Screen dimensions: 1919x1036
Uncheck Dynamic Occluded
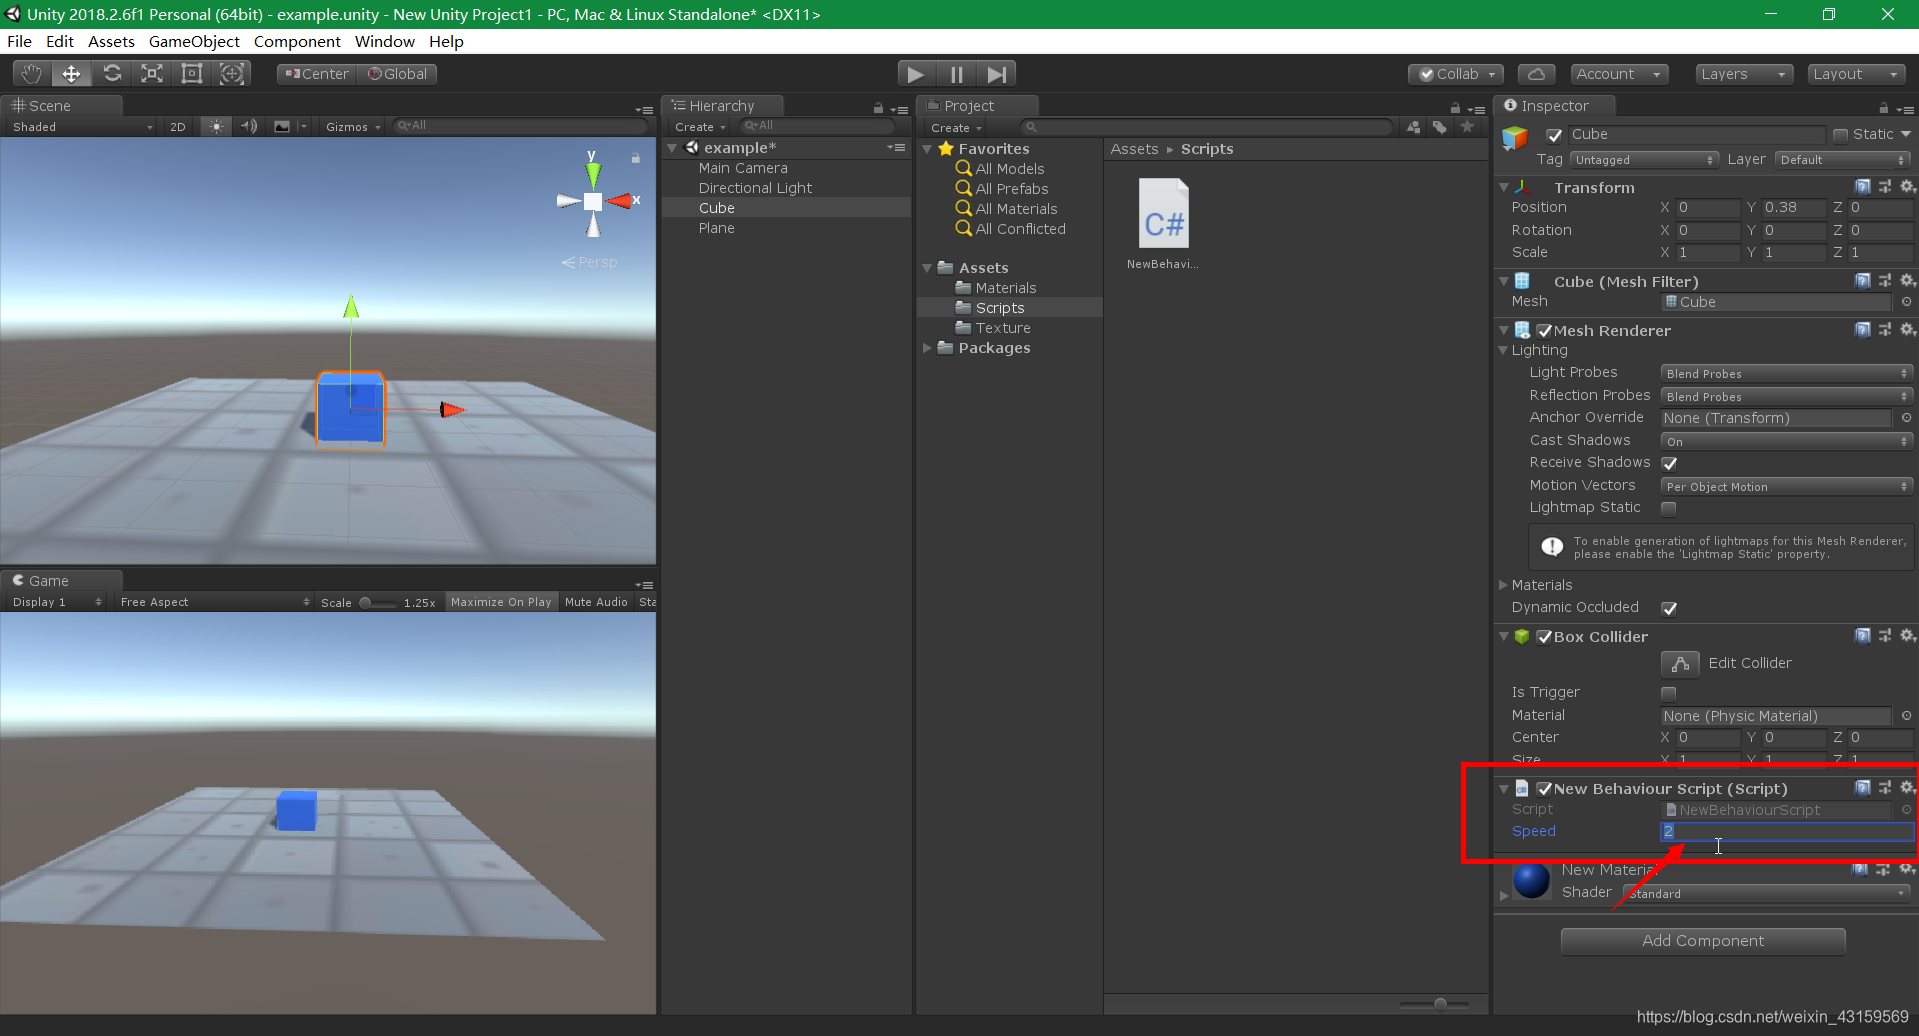tap(1669, 608)
